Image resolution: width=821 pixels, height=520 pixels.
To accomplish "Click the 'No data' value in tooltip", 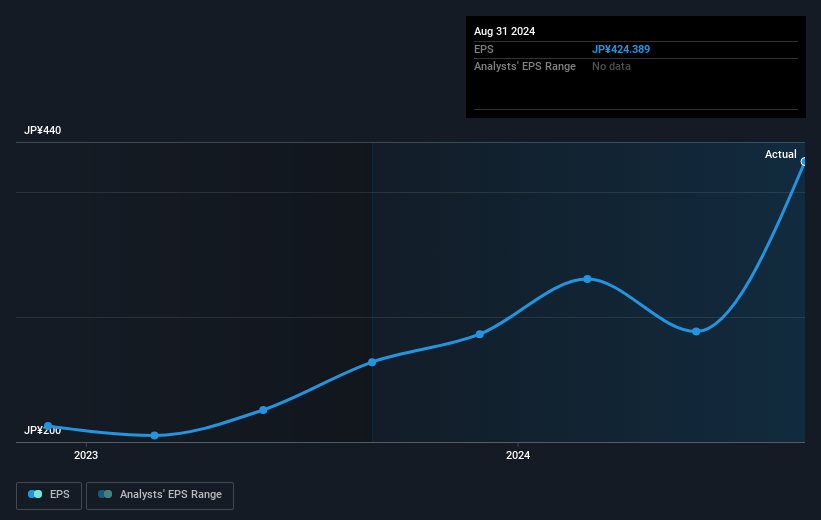I will coord(611,67).
